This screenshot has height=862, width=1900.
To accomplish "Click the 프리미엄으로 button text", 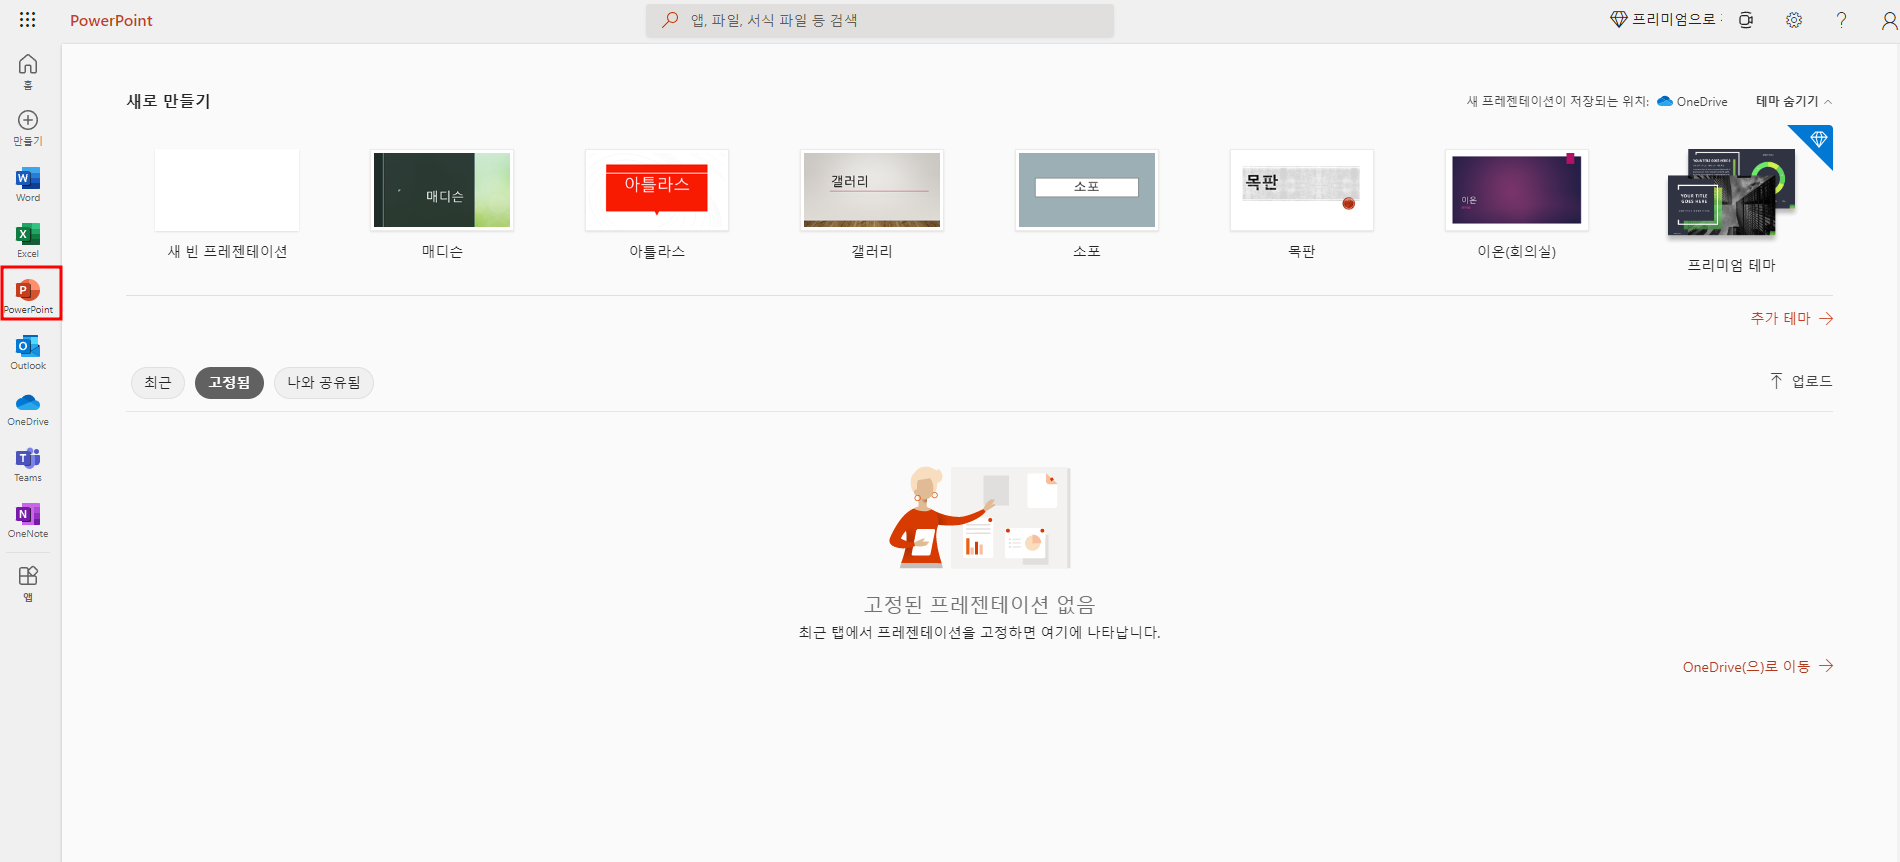I will coord(1673,20).
